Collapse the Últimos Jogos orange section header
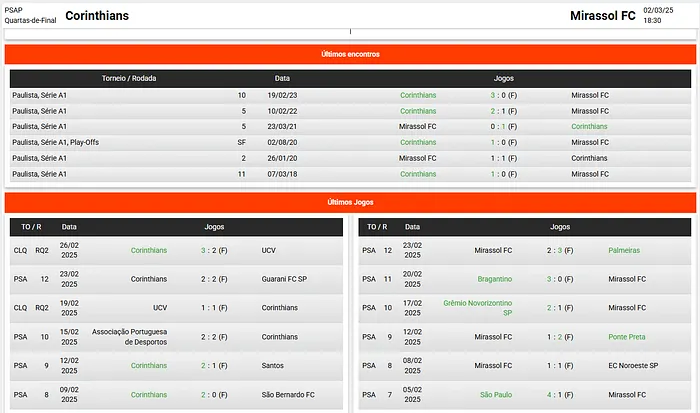 350,202
